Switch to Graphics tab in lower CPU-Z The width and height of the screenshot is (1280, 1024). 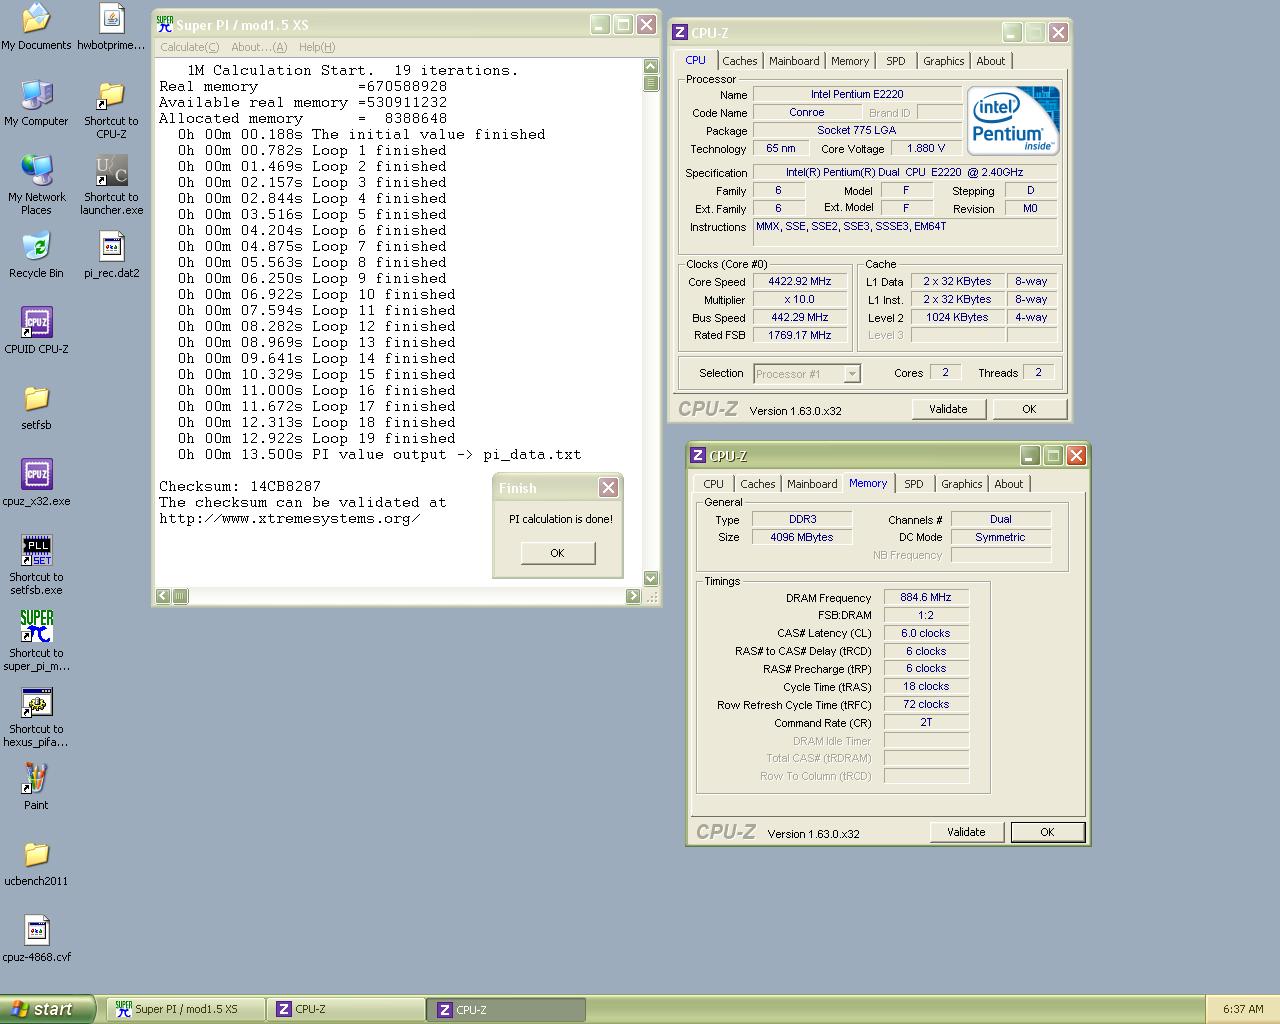[x=962, y=484]
